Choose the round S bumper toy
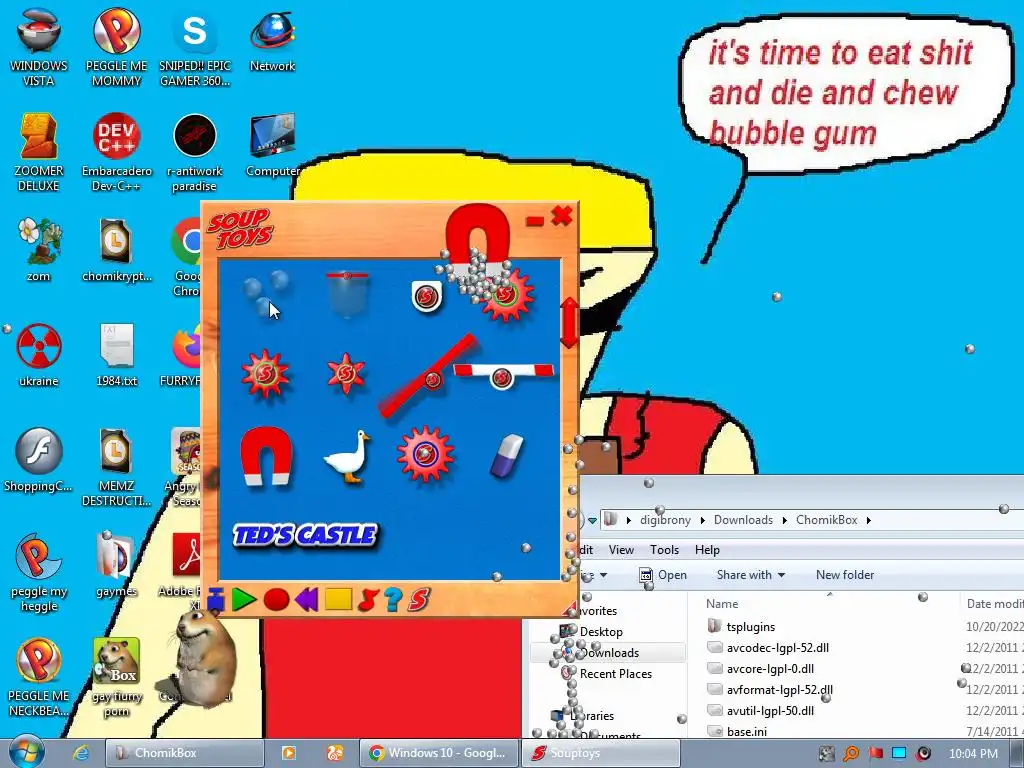 pos(426,297)
